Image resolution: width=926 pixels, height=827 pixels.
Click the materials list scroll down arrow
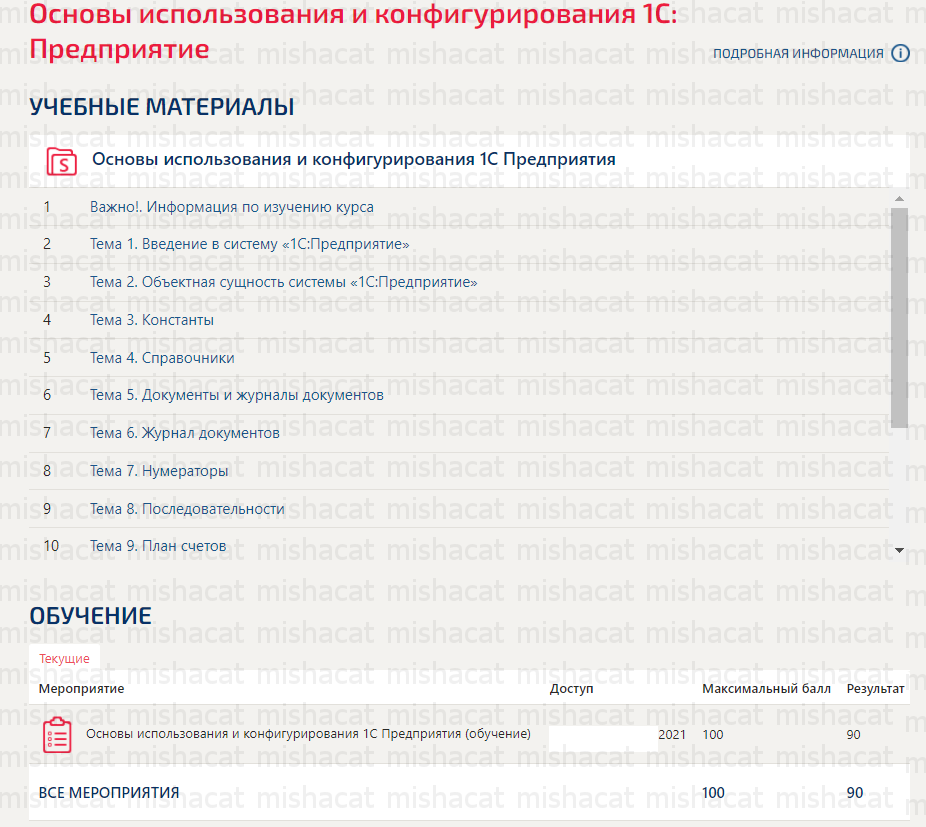point(899,550)
